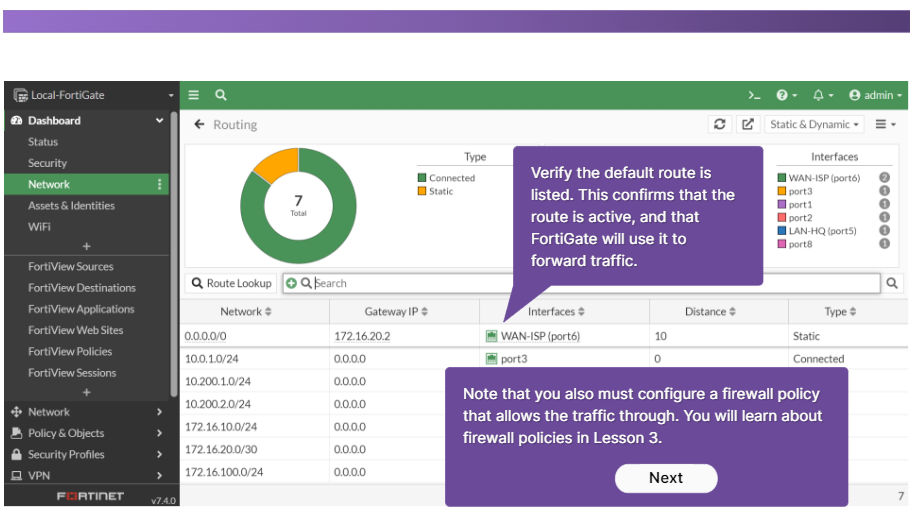Expand Security Profiles menu

pyautogui.click(x=87, y=455)
